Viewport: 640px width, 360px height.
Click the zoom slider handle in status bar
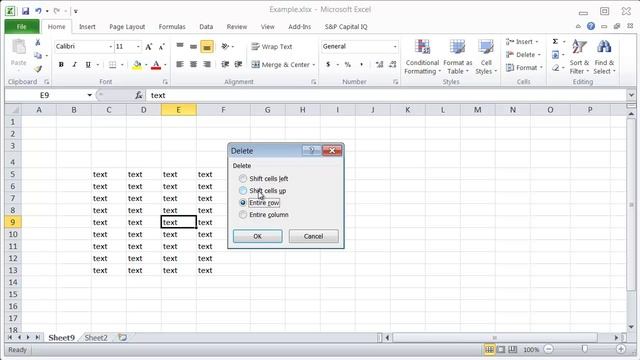tap(585, 349)
